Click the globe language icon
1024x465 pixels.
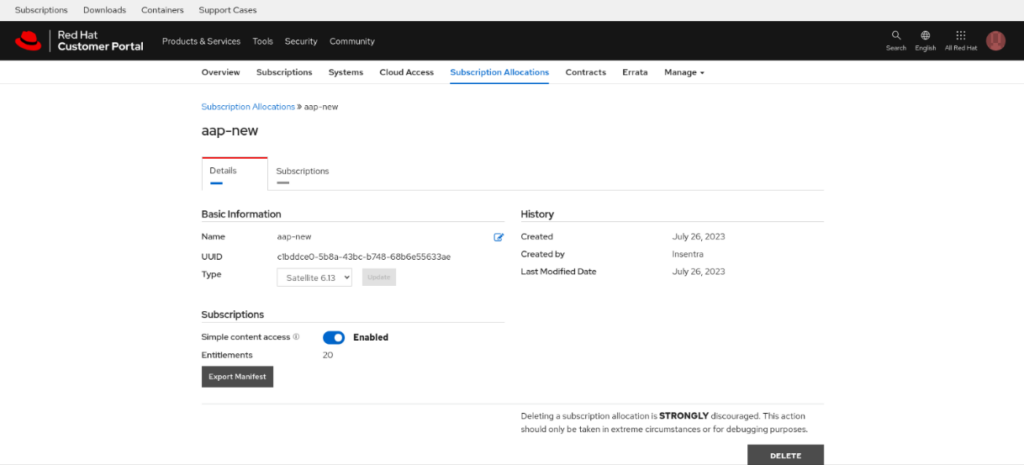[x=925, y=36]
